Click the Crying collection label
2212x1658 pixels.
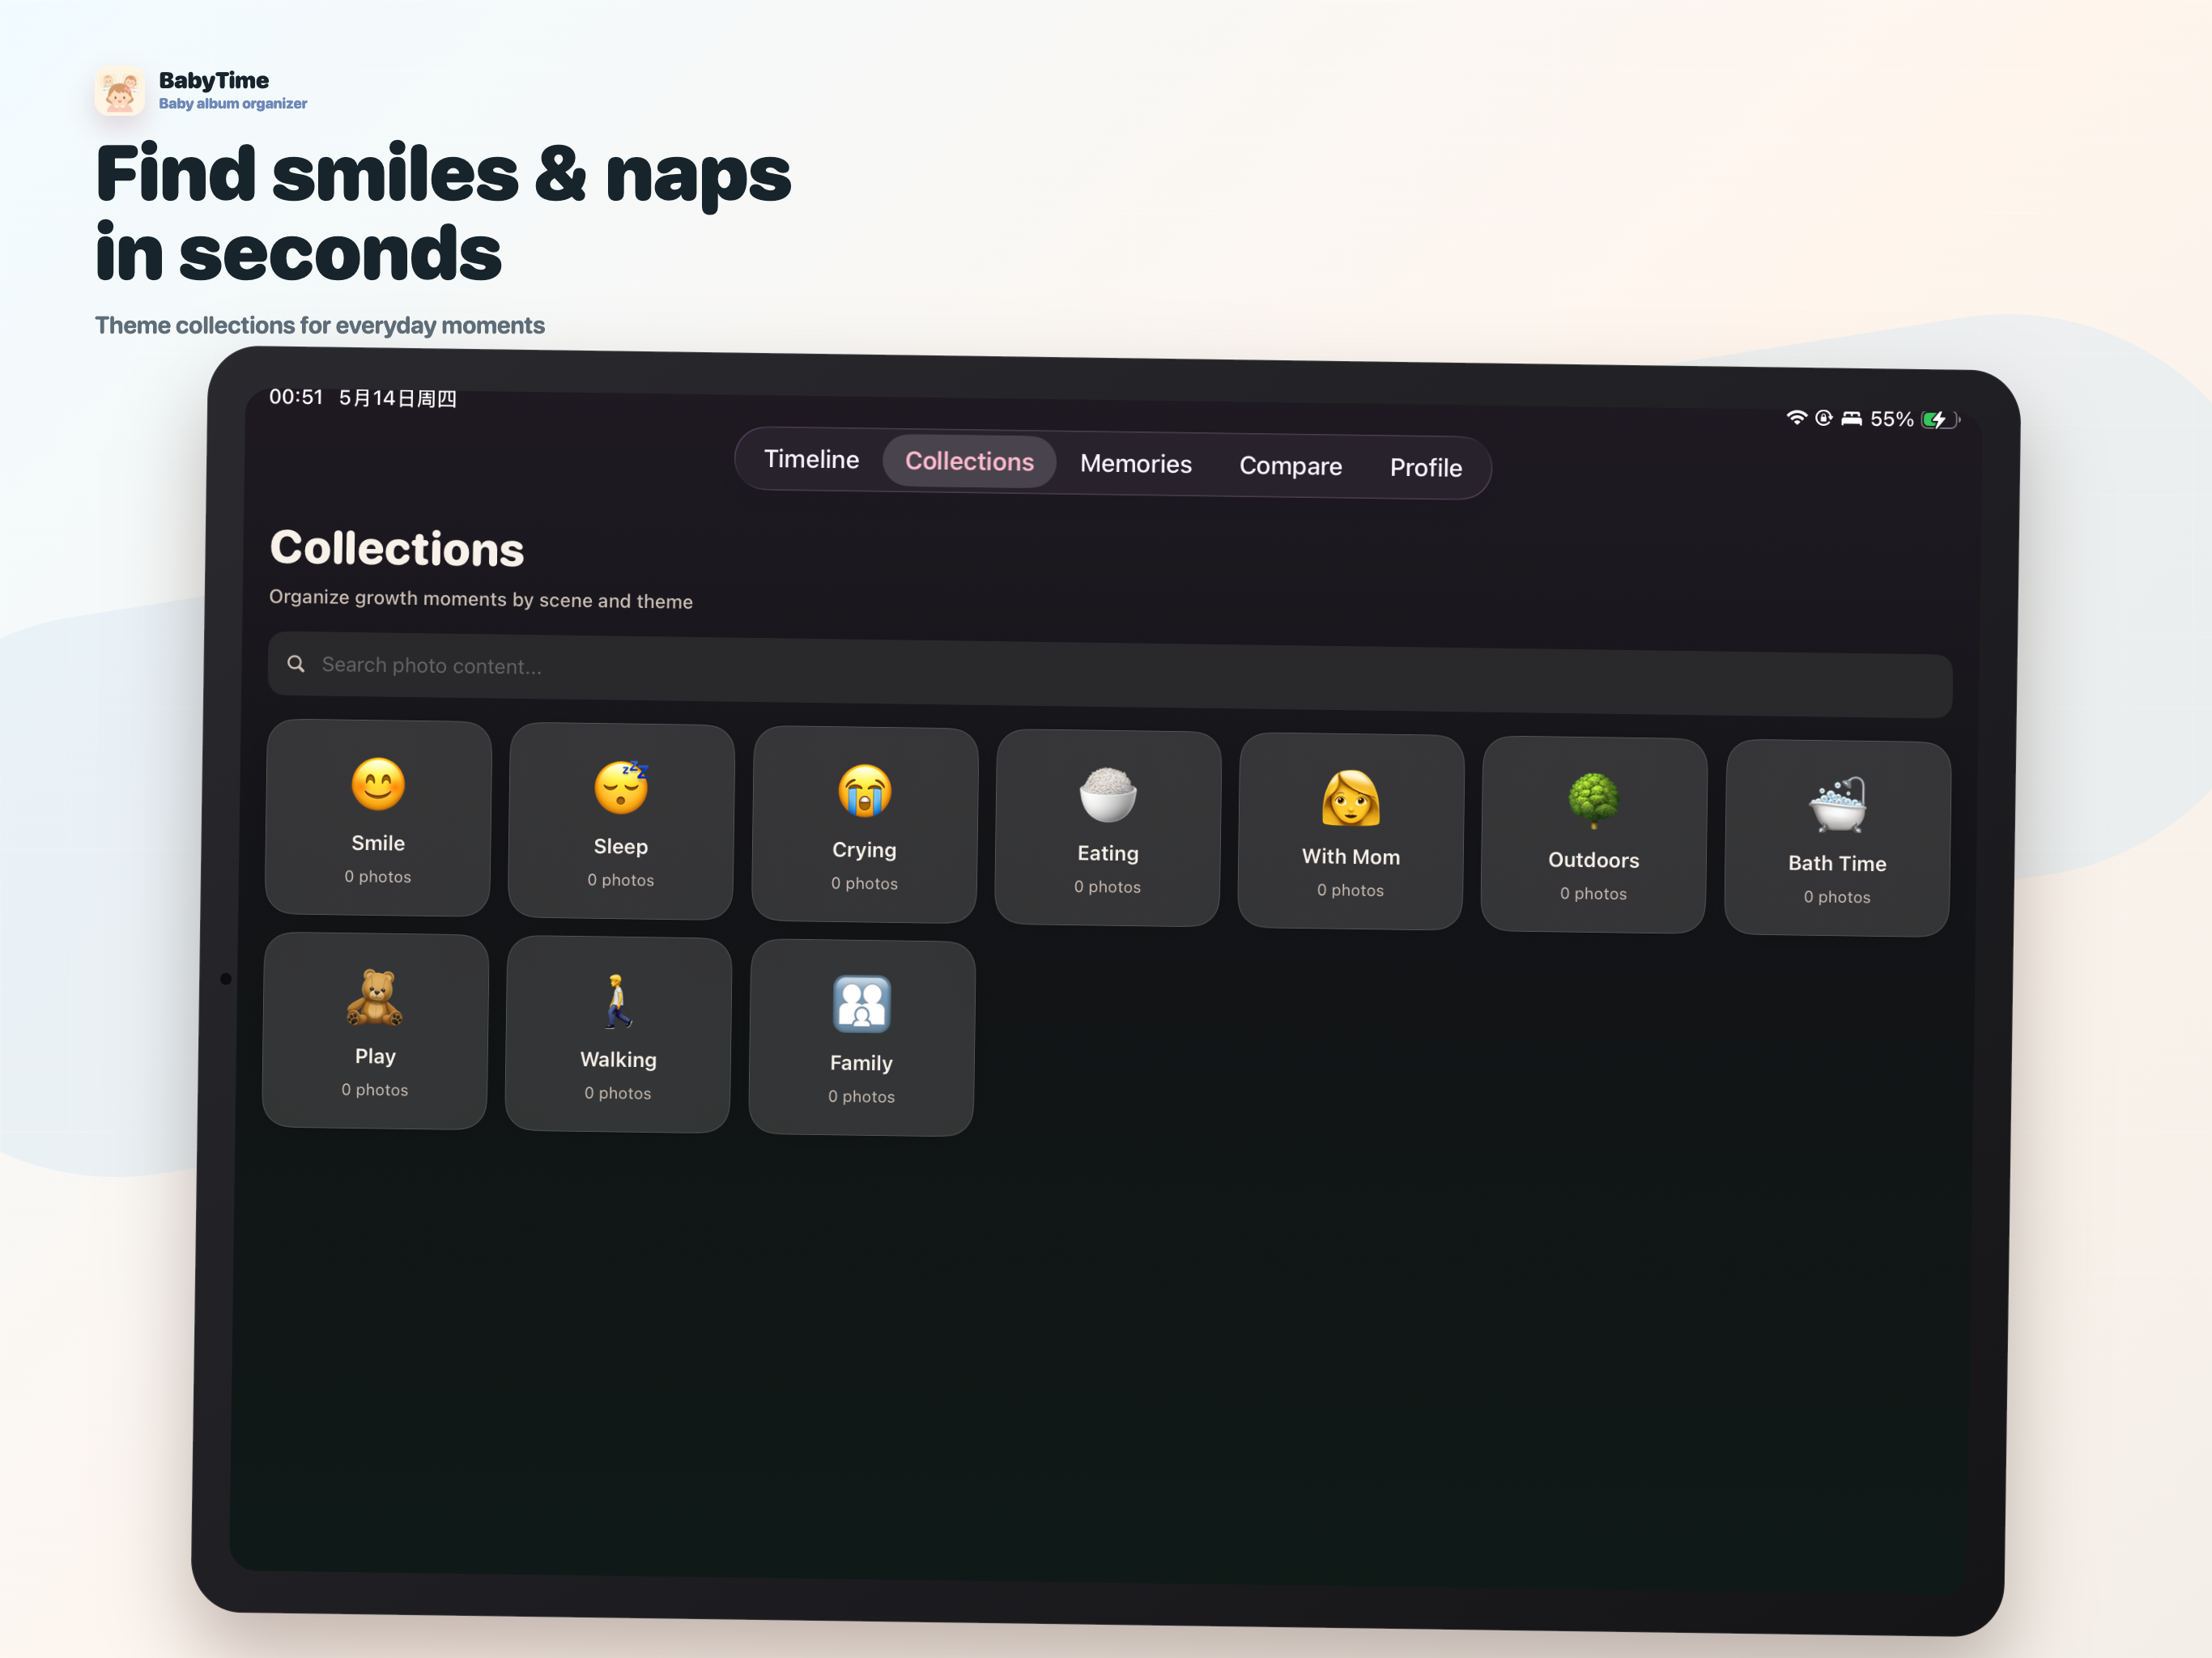(x=864, y=850)
